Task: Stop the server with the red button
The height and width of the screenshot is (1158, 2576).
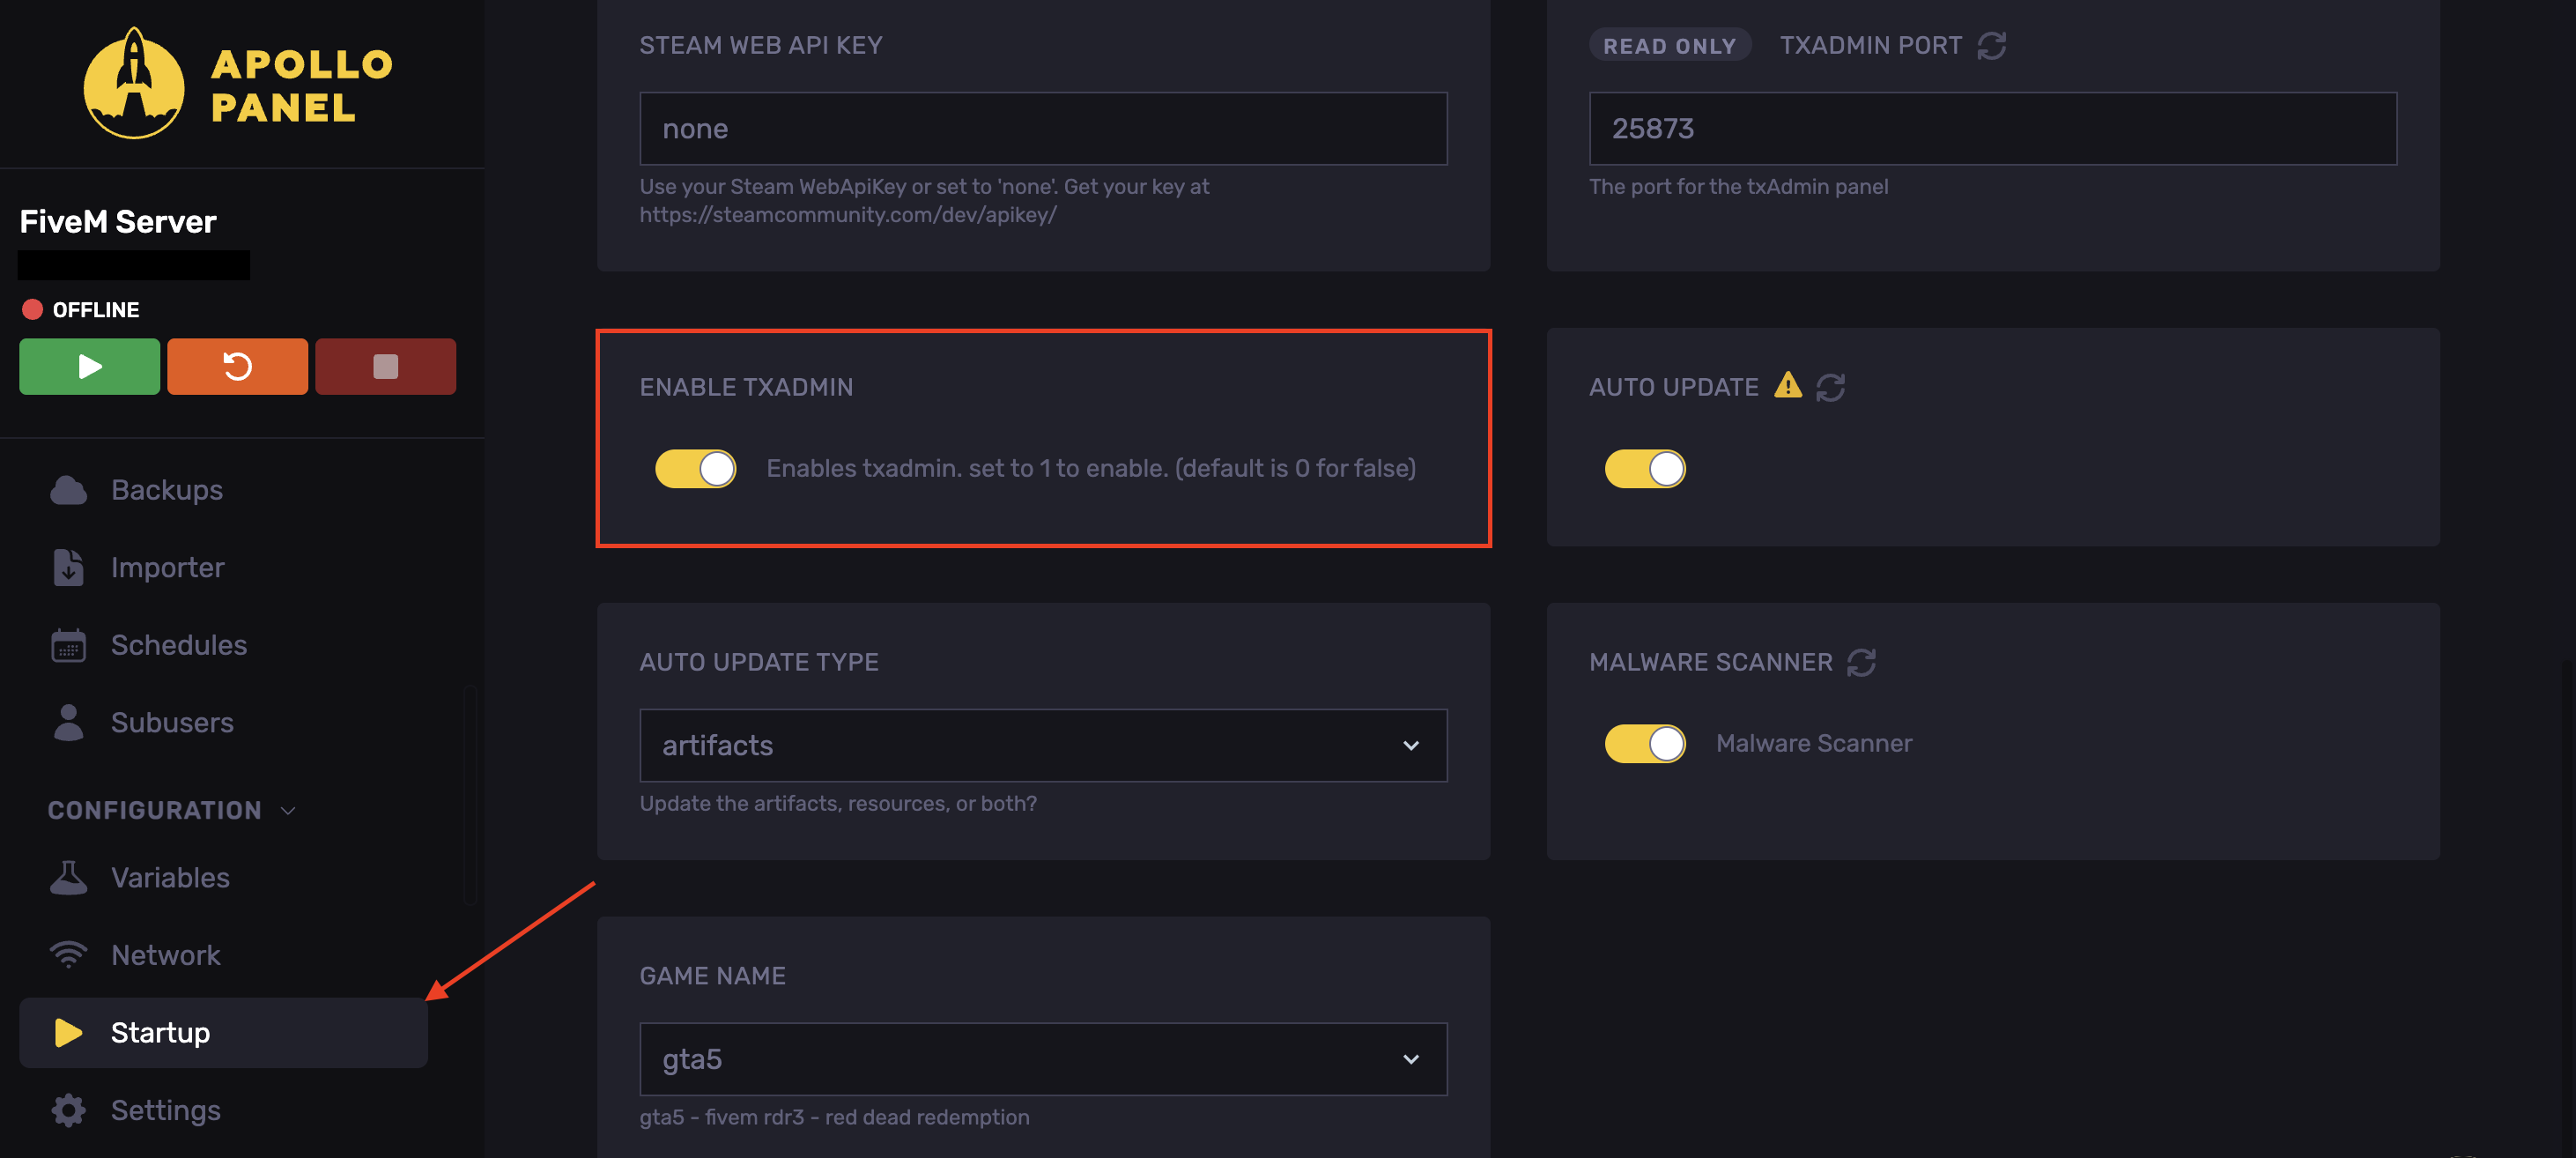Action: 385,366
